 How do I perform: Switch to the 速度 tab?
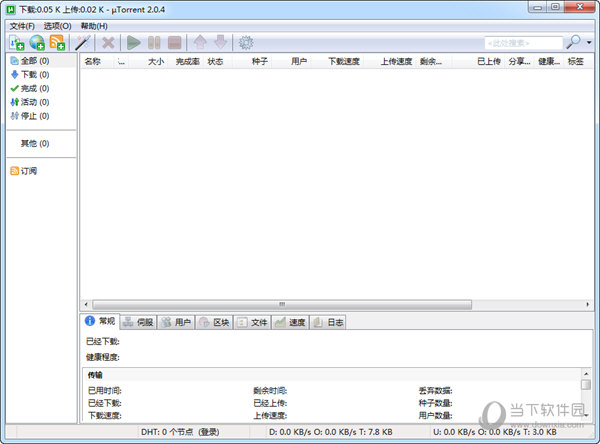[x=290, y=322]
